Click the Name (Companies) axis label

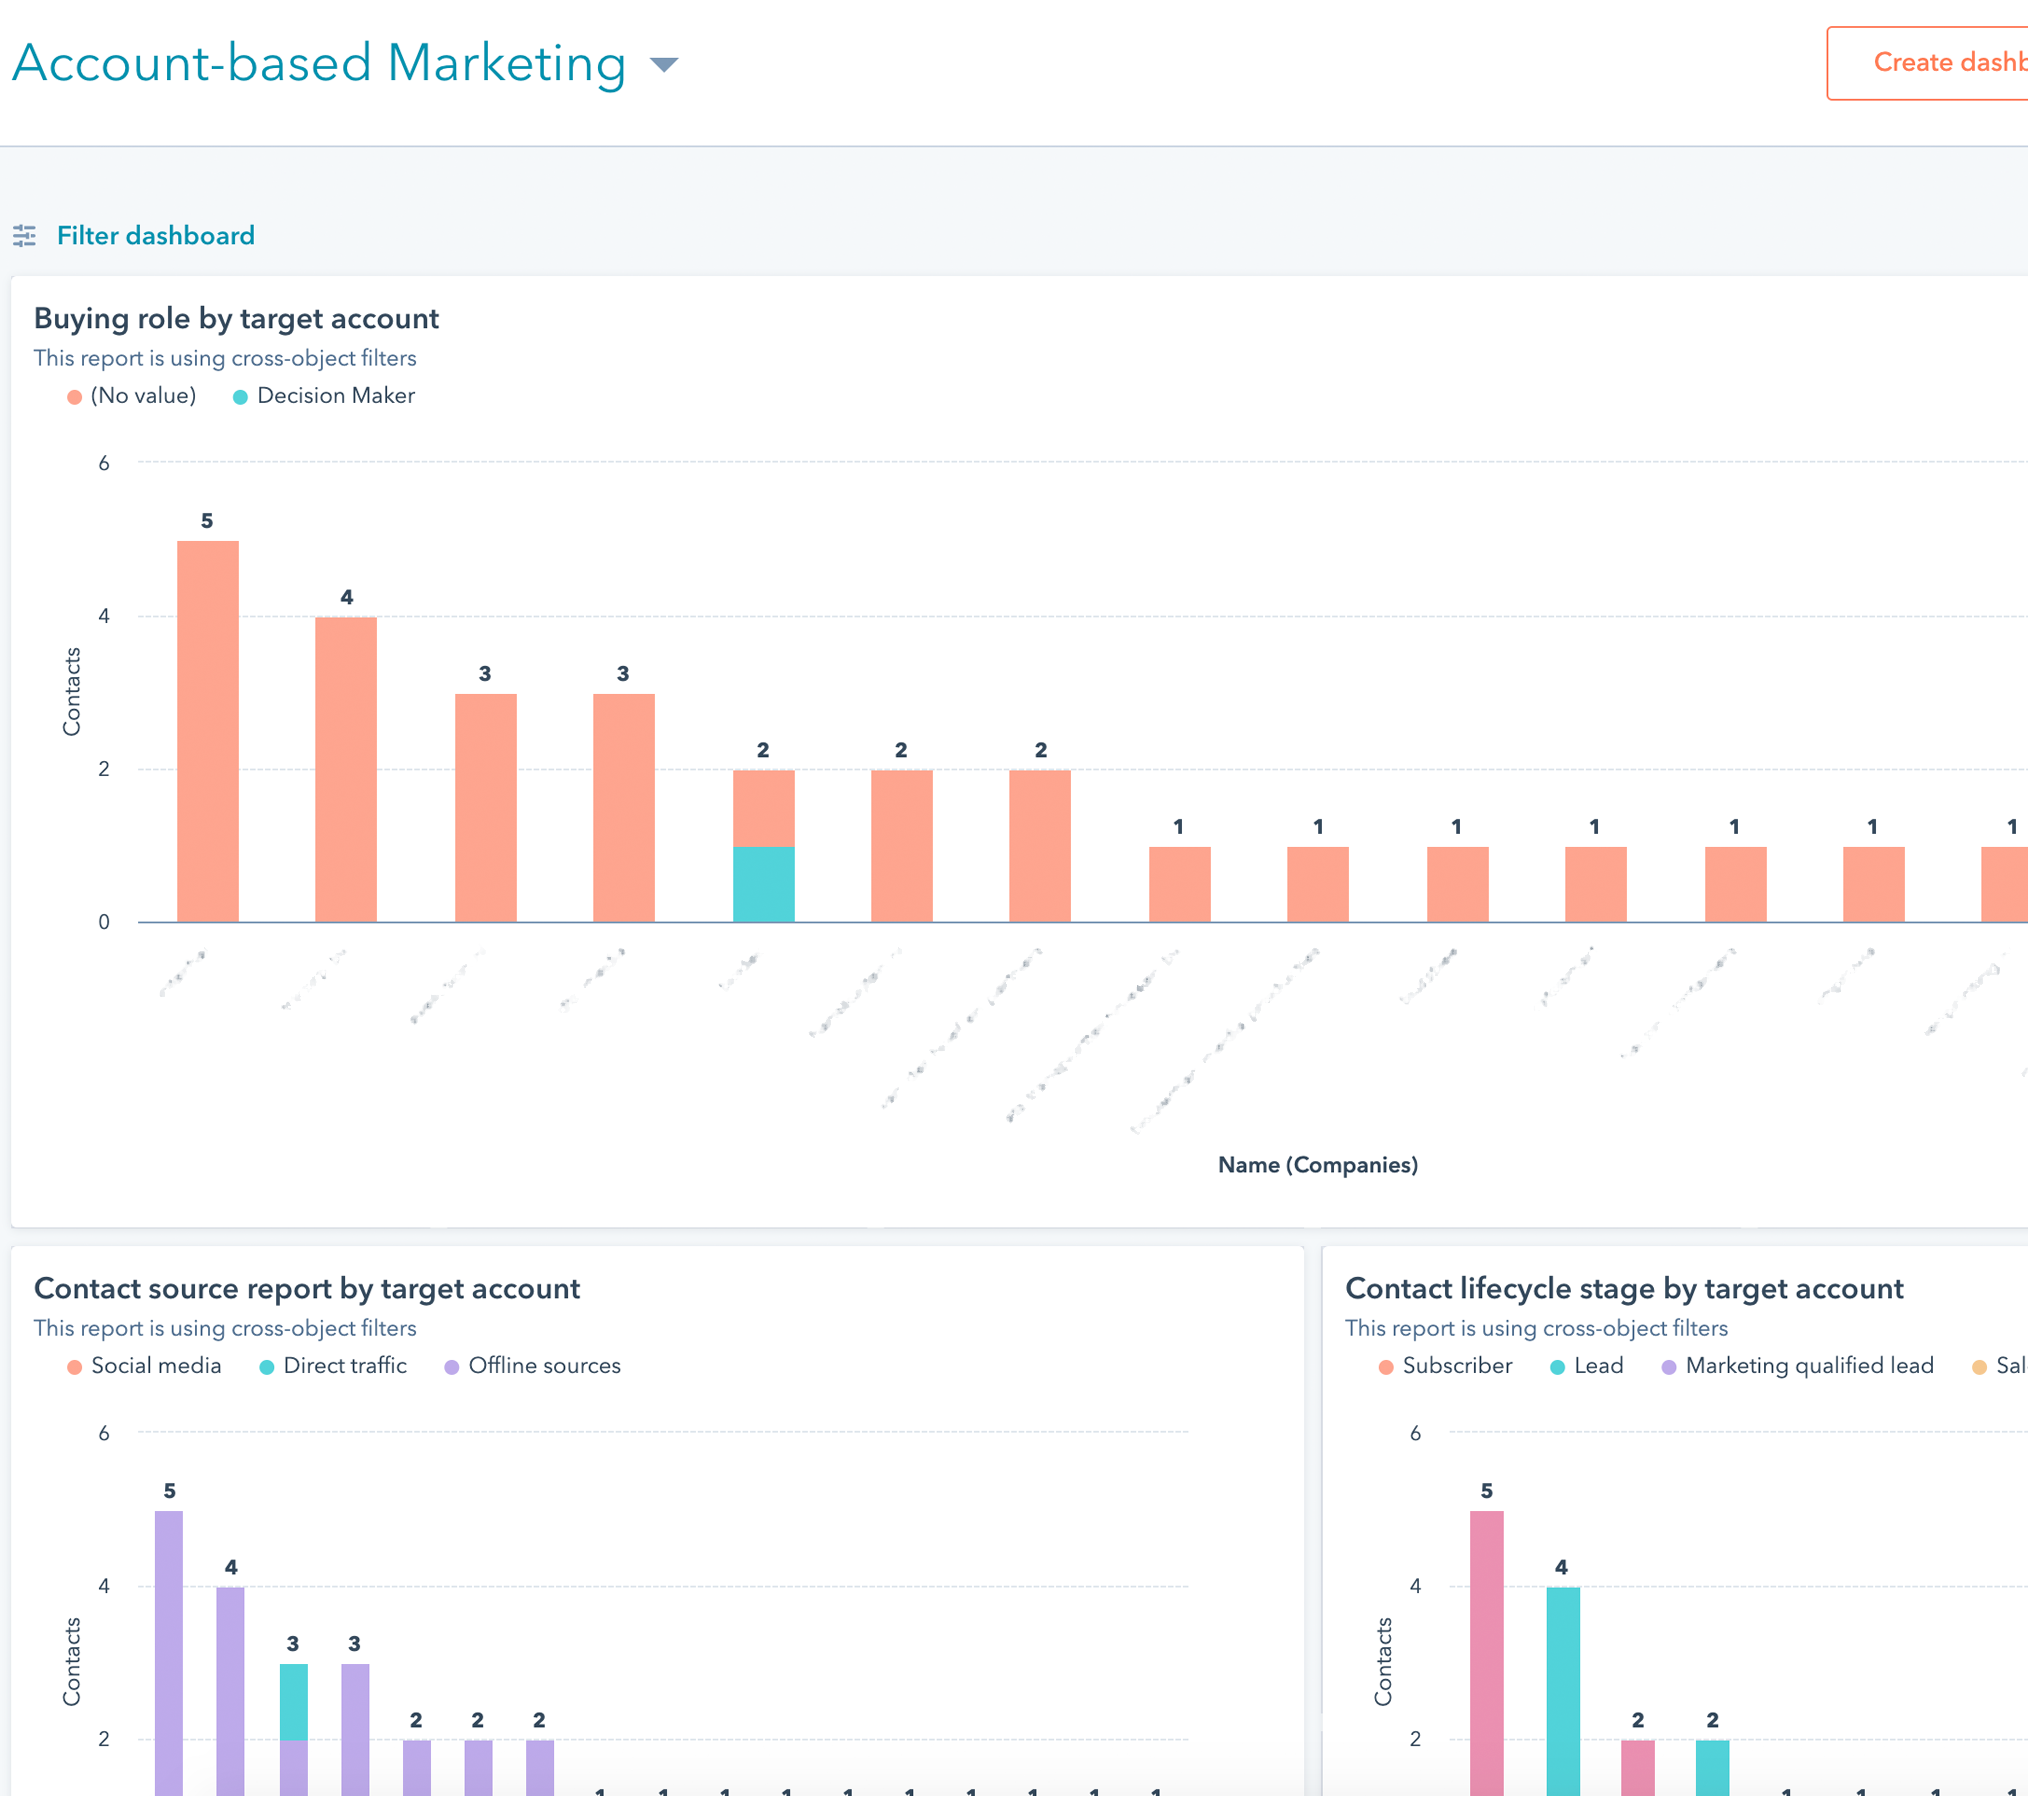coord(1318,1165)
